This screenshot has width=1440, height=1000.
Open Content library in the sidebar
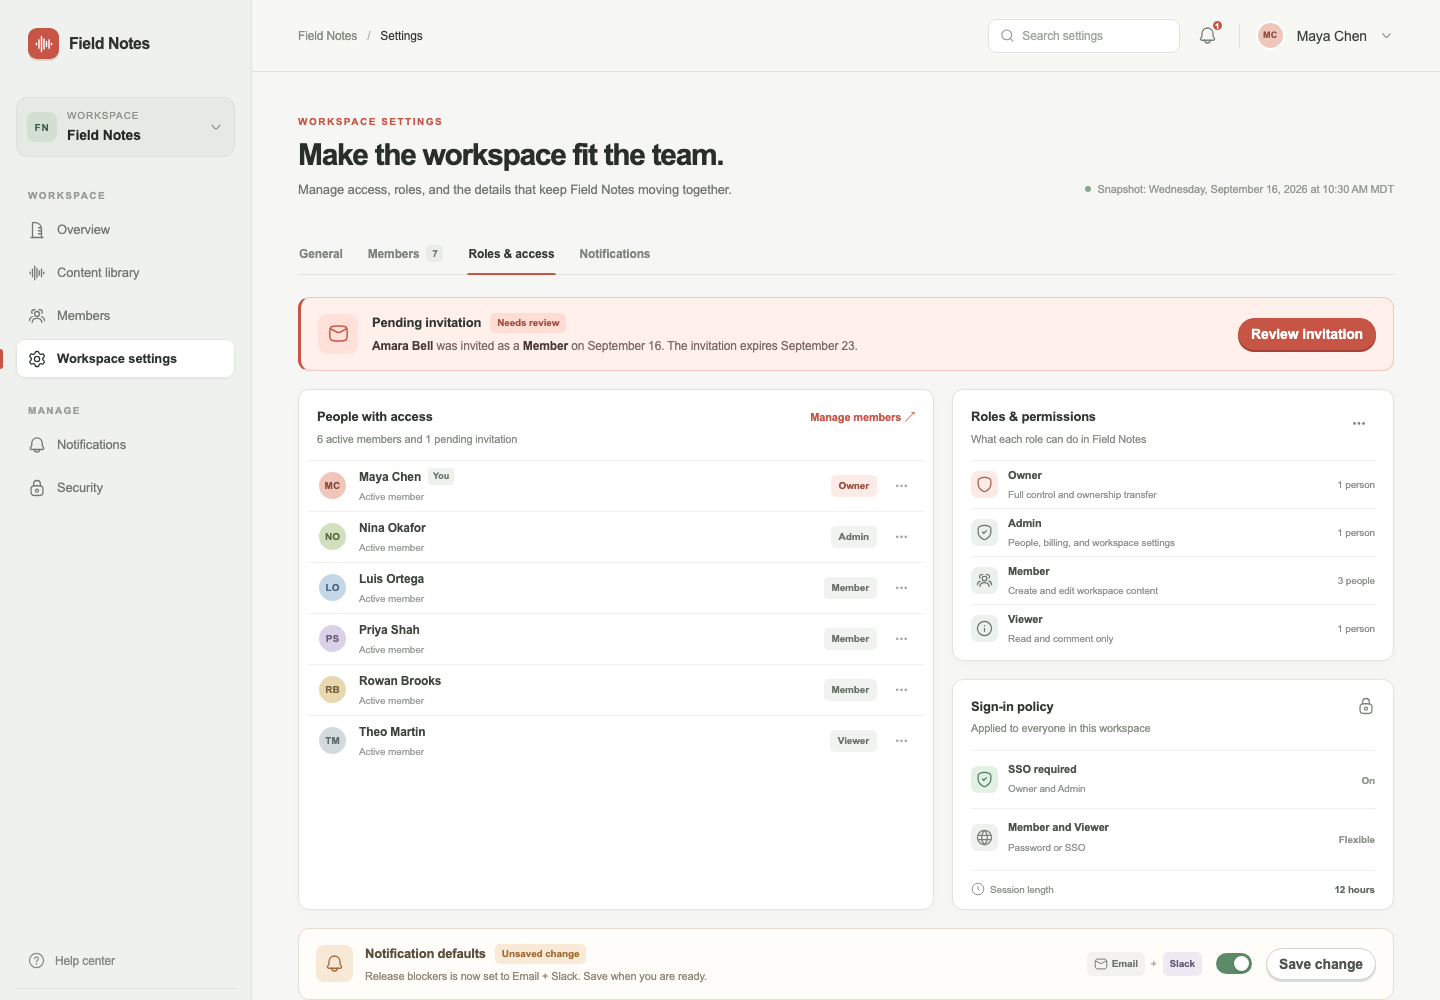tap(125, 273)
